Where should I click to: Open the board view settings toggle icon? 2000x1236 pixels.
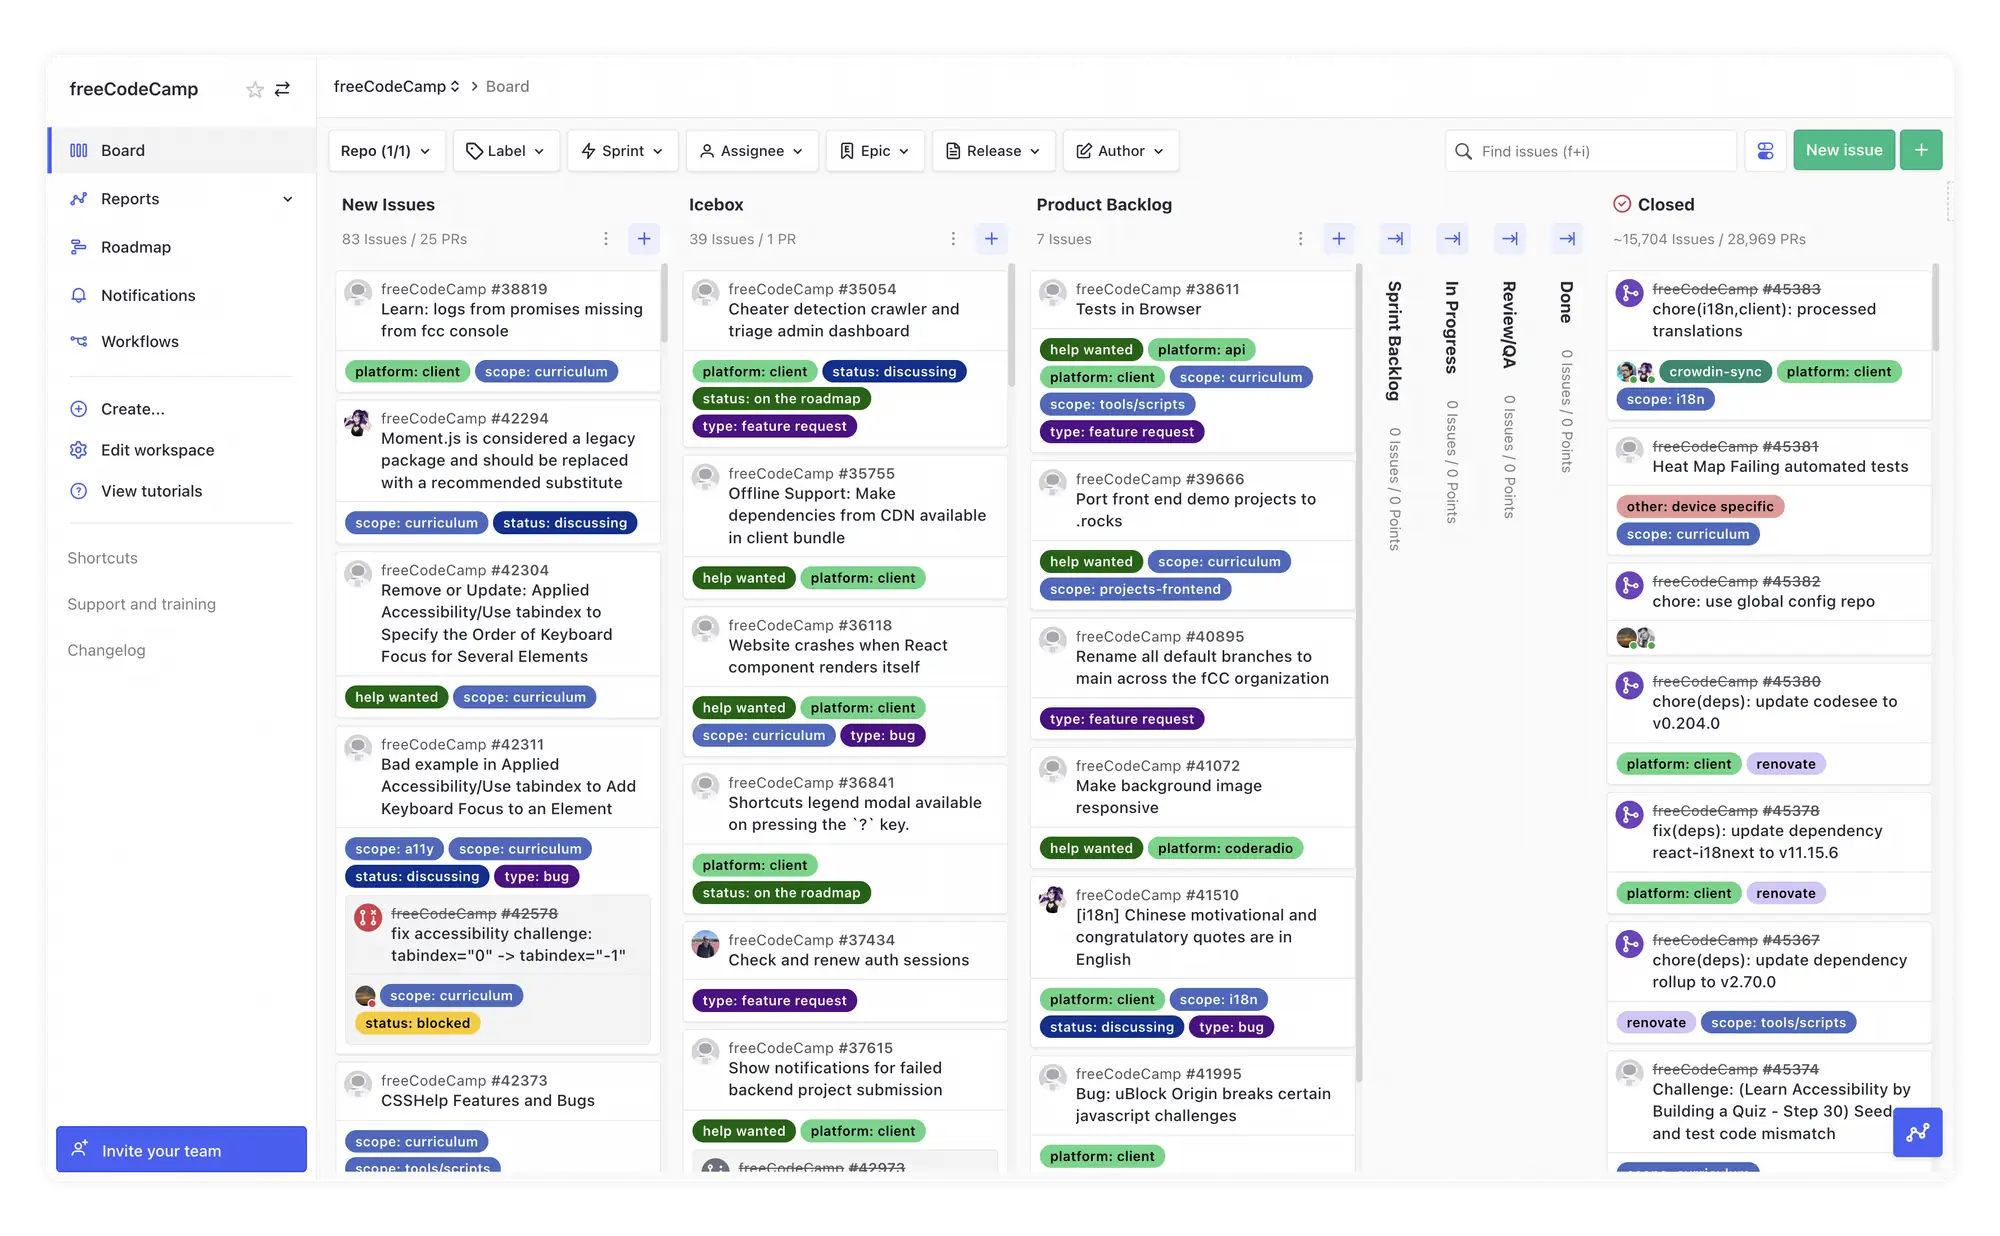(1765, 151)
